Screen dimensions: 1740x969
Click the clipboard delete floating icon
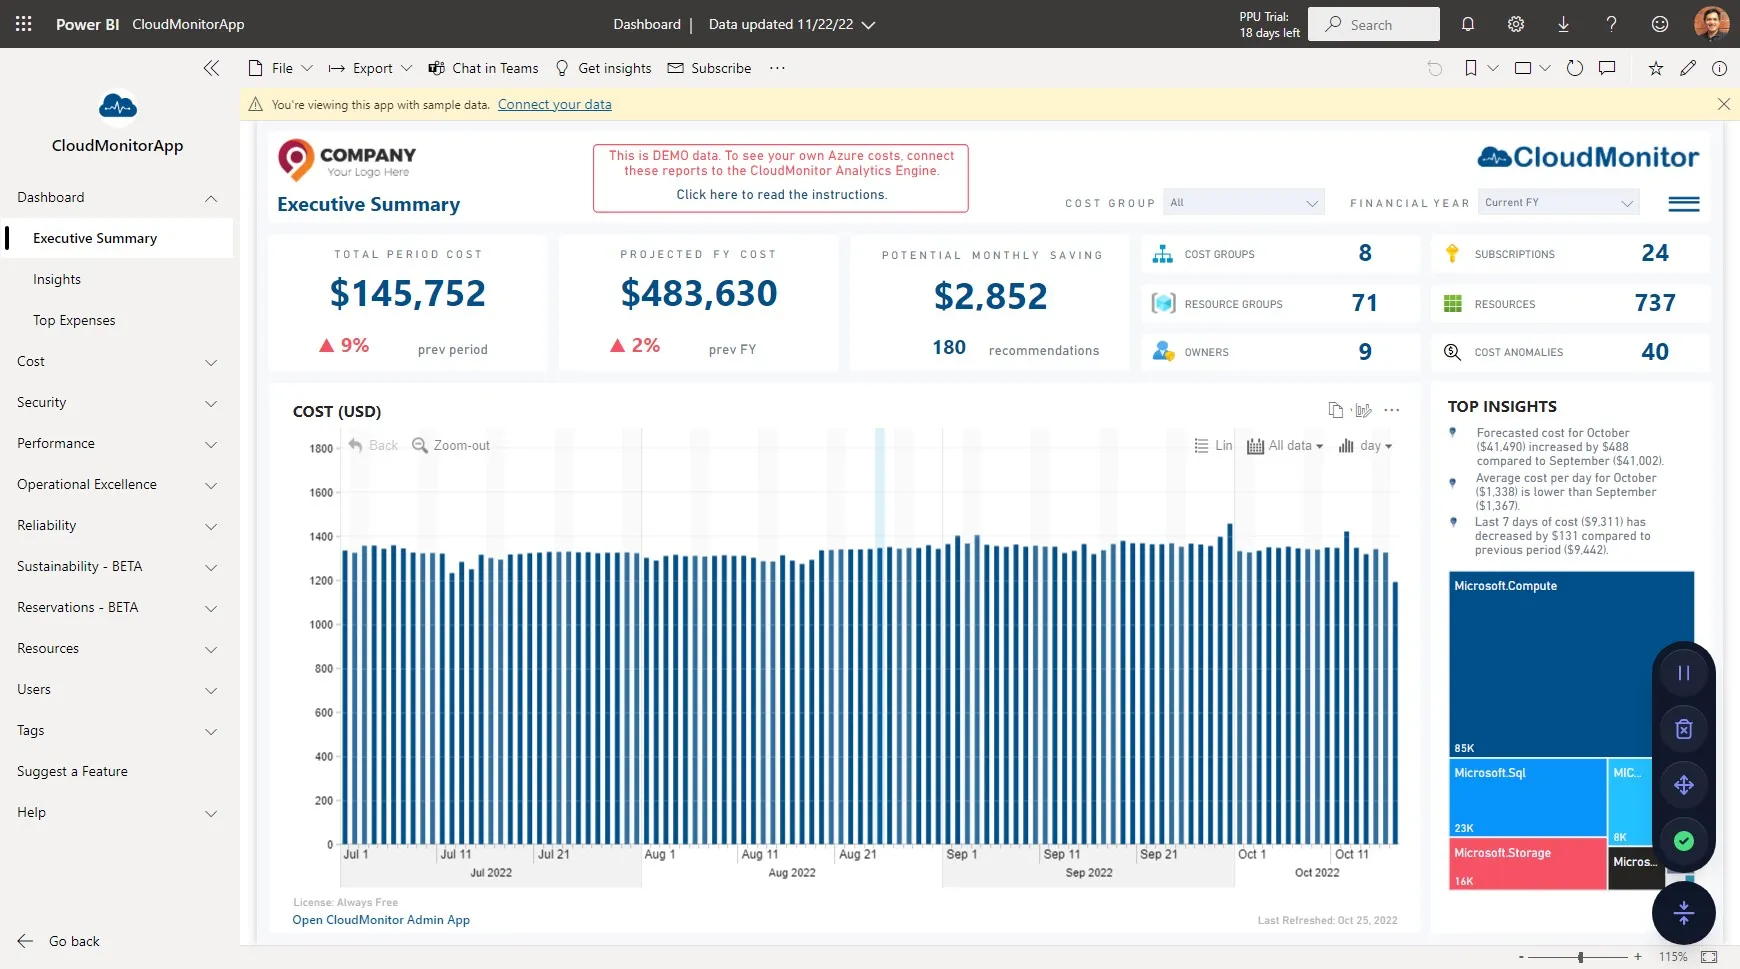pos(1684,729)
